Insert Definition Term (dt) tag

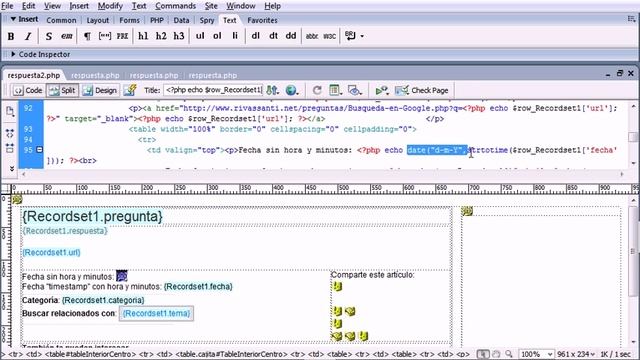[x=273, y=36]
